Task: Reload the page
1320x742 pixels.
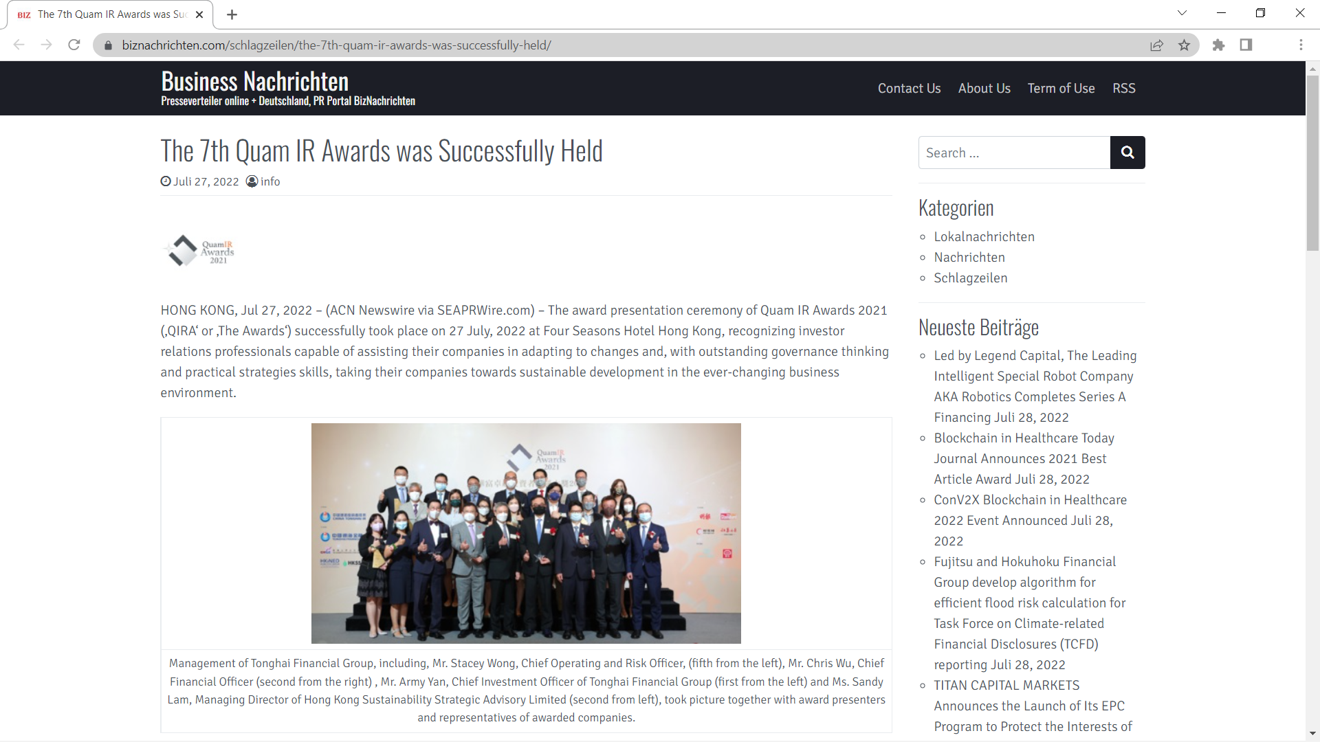Action: tap(74, 45)
